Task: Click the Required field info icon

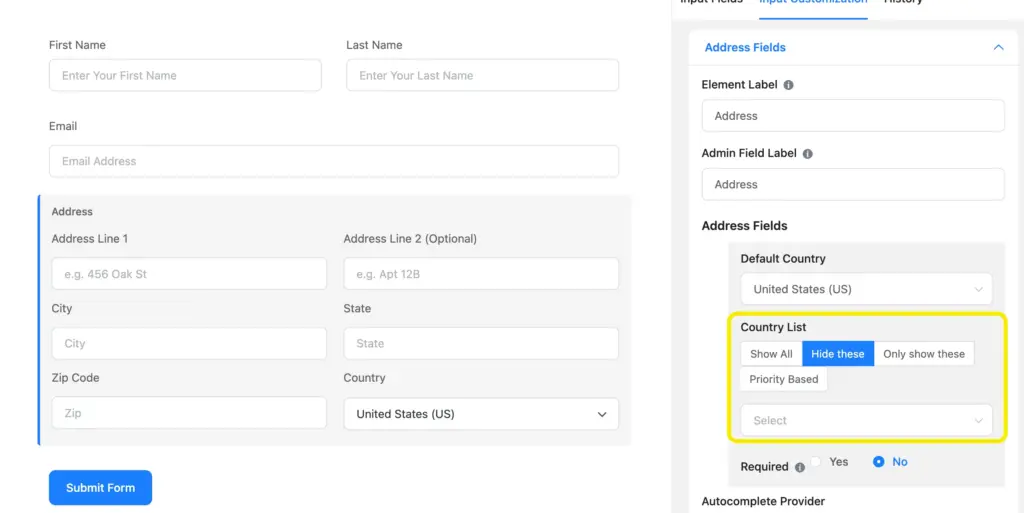Action: pos(799,467)
